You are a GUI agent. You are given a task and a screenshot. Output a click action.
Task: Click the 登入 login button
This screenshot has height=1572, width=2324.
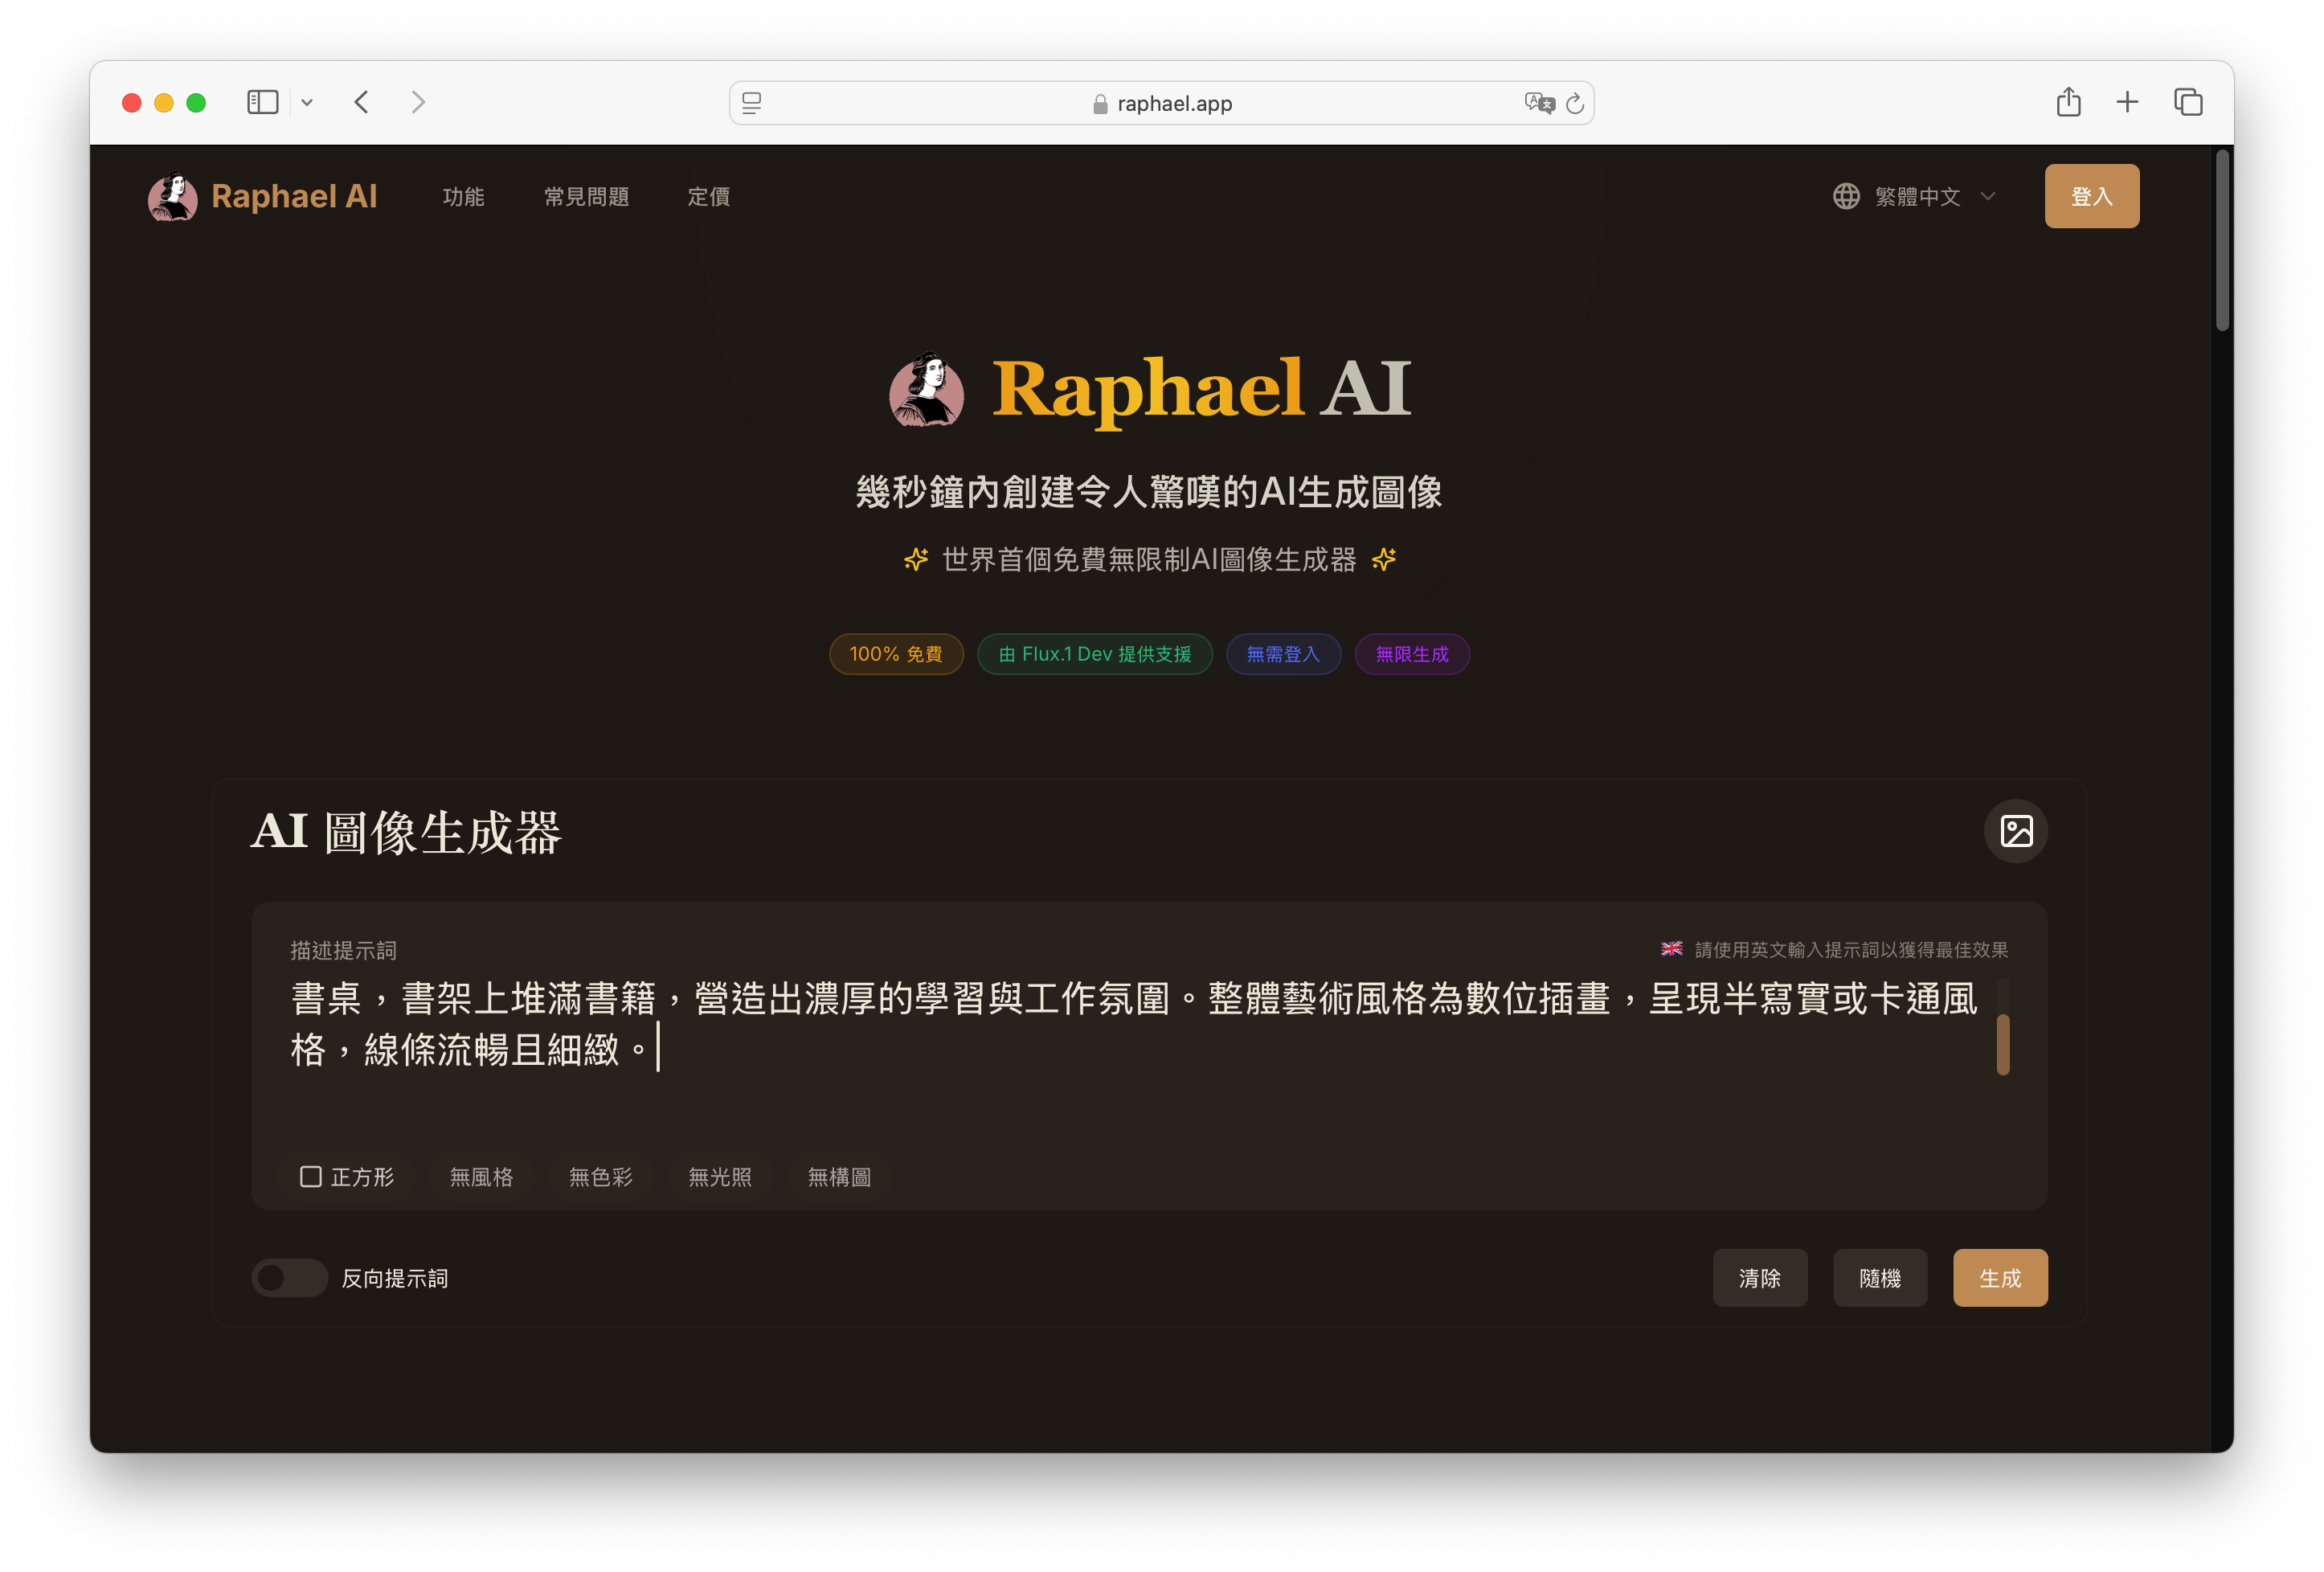point(2091,196)
